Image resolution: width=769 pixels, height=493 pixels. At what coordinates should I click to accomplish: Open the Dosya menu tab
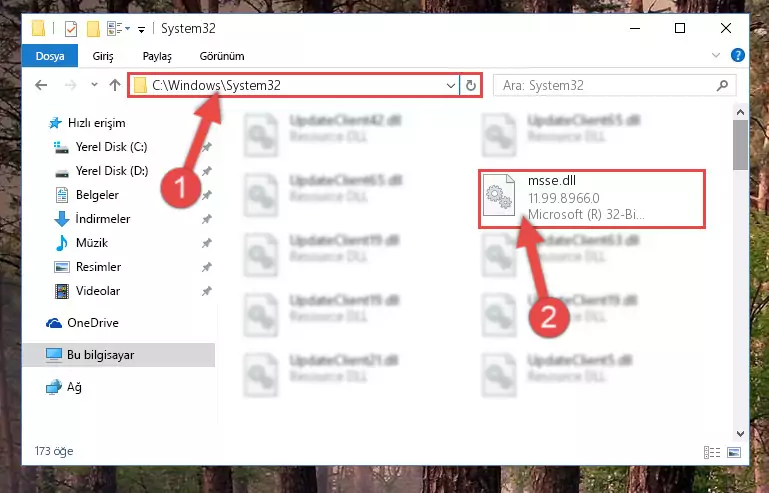click(50, 56)
